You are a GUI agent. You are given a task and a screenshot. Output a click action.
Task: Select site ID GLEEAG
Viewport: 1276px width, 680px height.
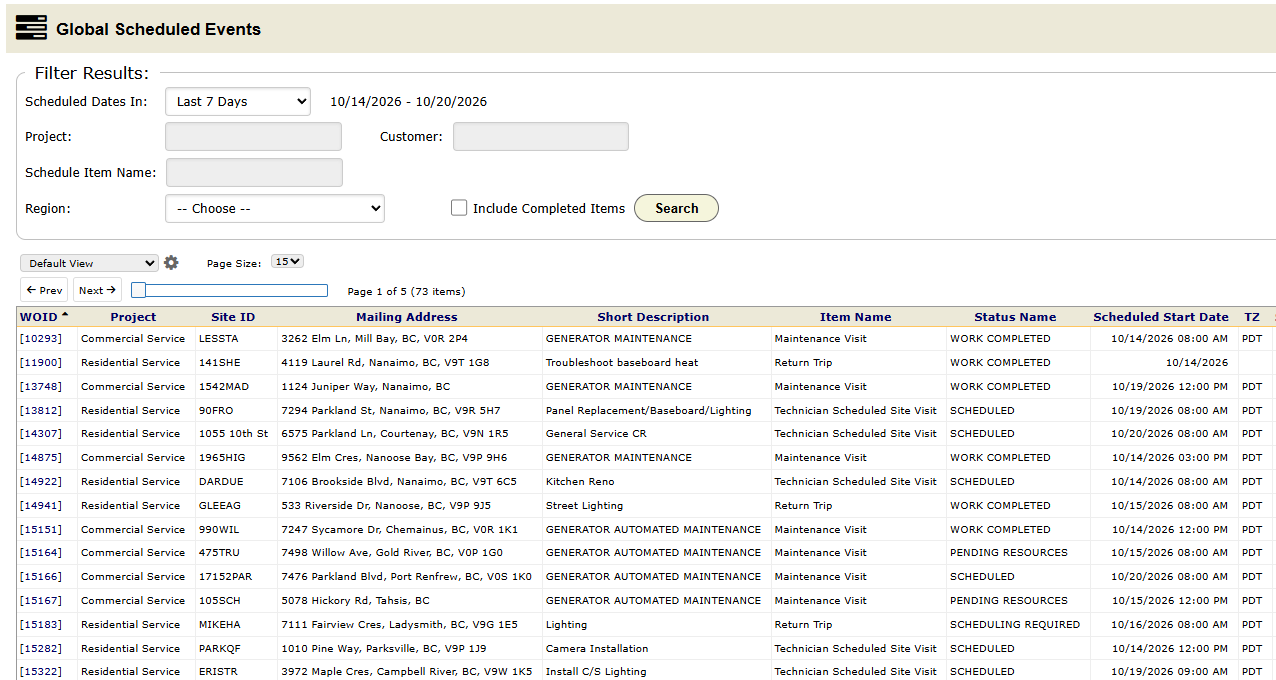(x=220, y=505)
